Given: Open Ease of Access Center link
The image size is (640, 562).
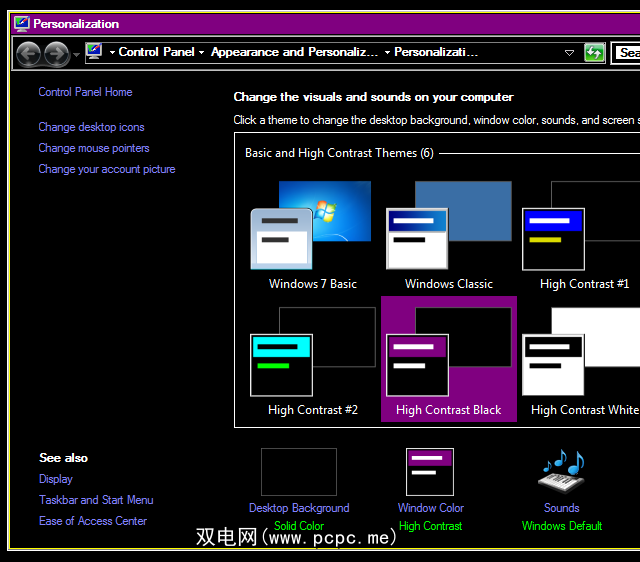Looking at the screenshot, I should pos(93,521).
